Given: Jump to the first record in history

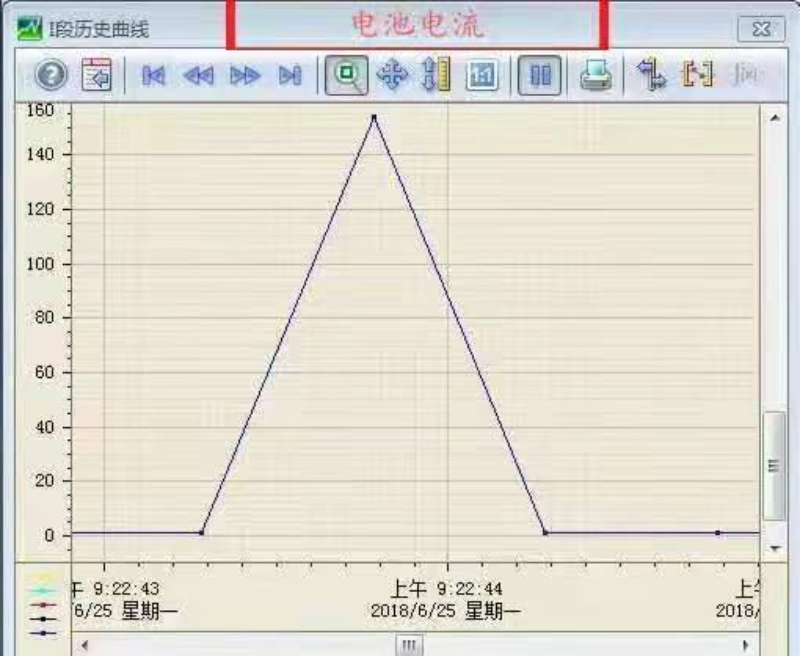Looking at the screenshot, I should click(x=154, y=76).
